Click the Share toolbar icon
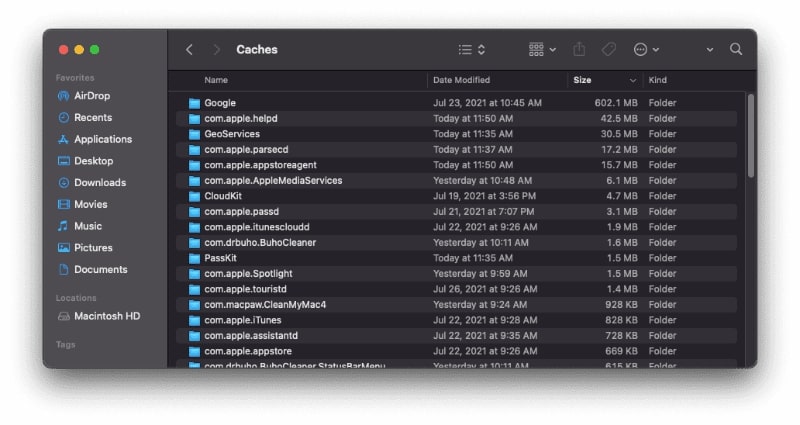 point(579,49)
